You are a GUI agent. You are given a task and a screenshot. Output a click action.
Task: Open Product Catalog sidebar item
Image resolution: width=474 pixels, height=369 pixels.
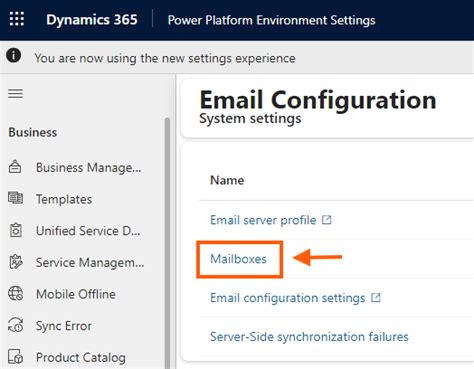pyautogui.click(x=81, y=357)
